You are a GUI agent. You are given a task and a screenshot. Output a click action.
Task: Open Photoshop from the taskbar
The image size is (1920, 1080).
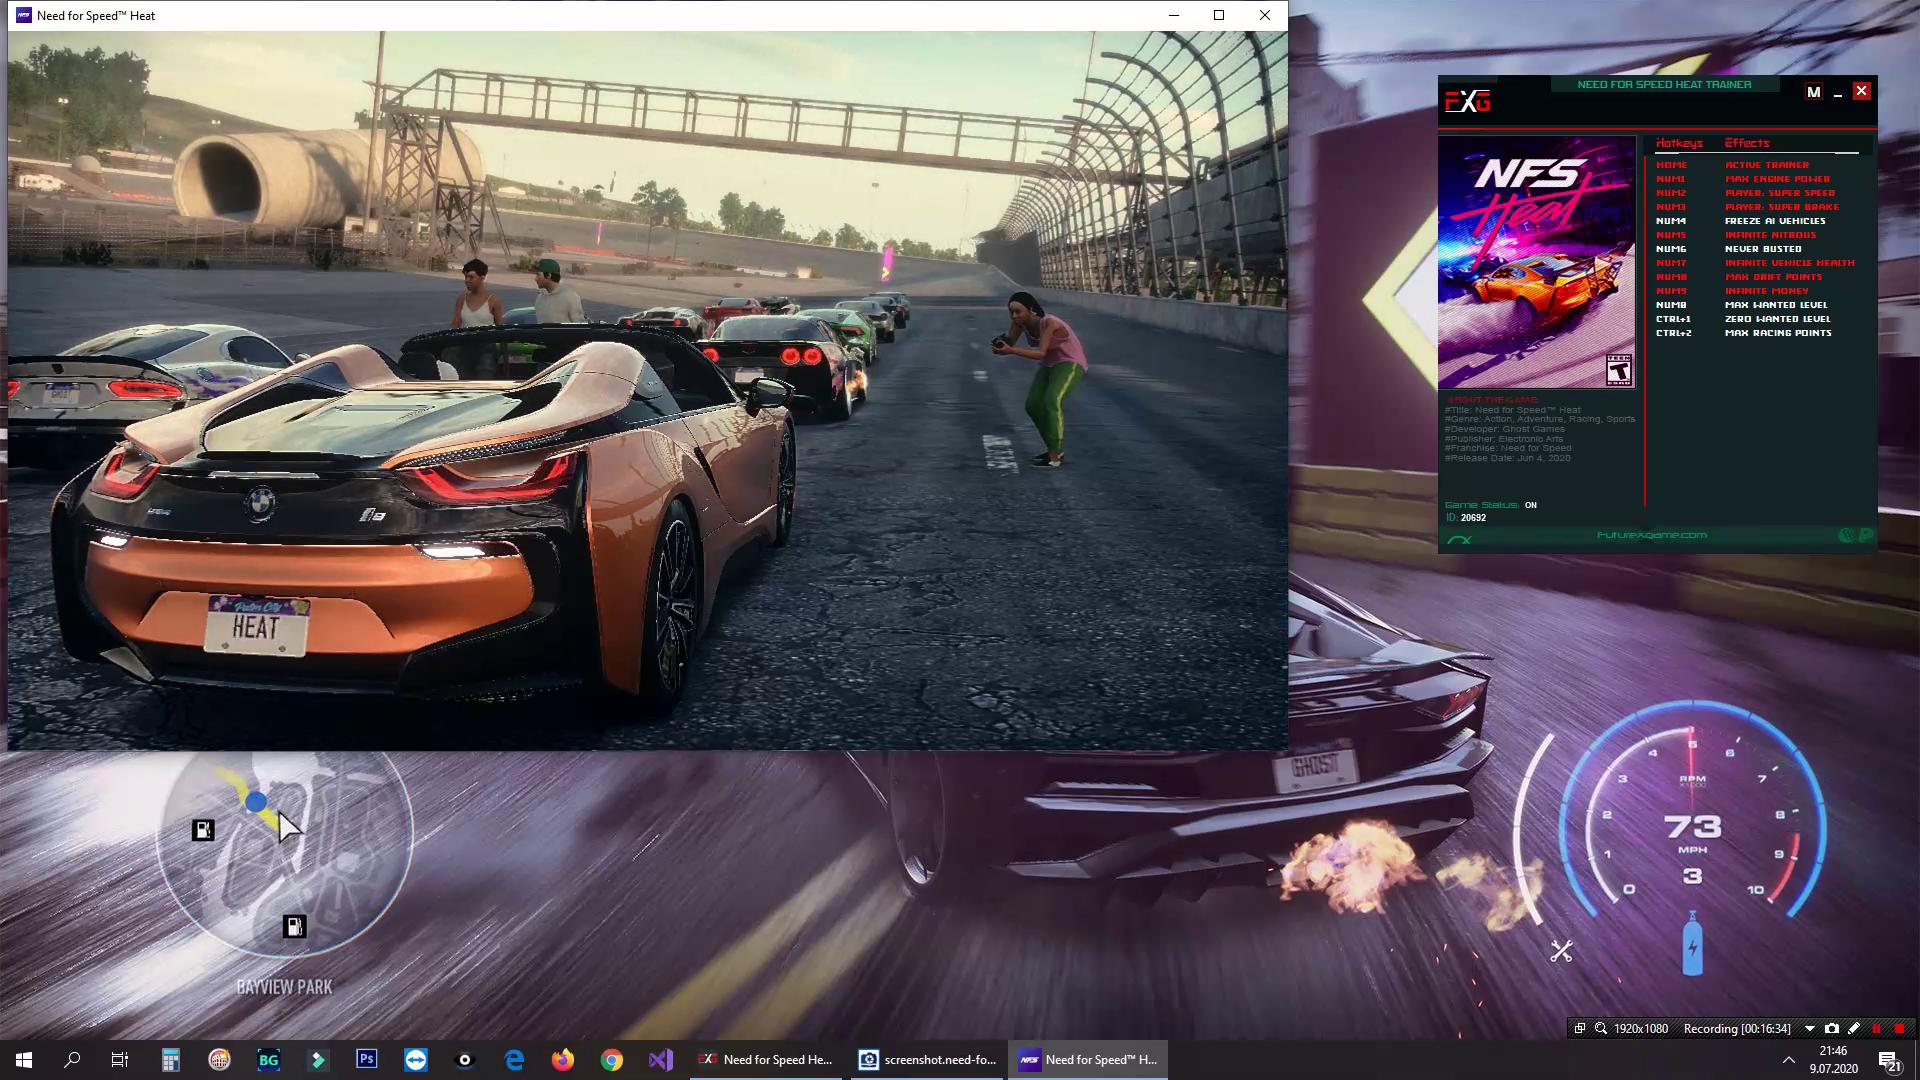point(366,1060)
